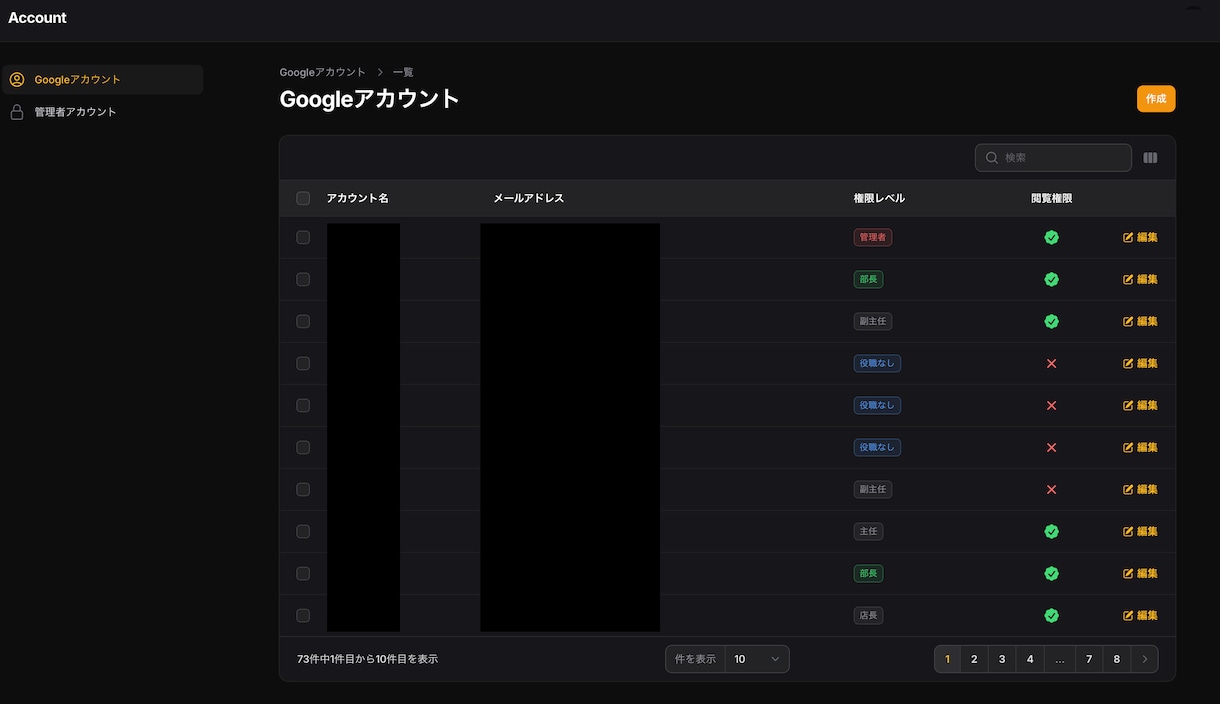
Task: Click green check icon in 店長 row
Action: point(1051,615)
